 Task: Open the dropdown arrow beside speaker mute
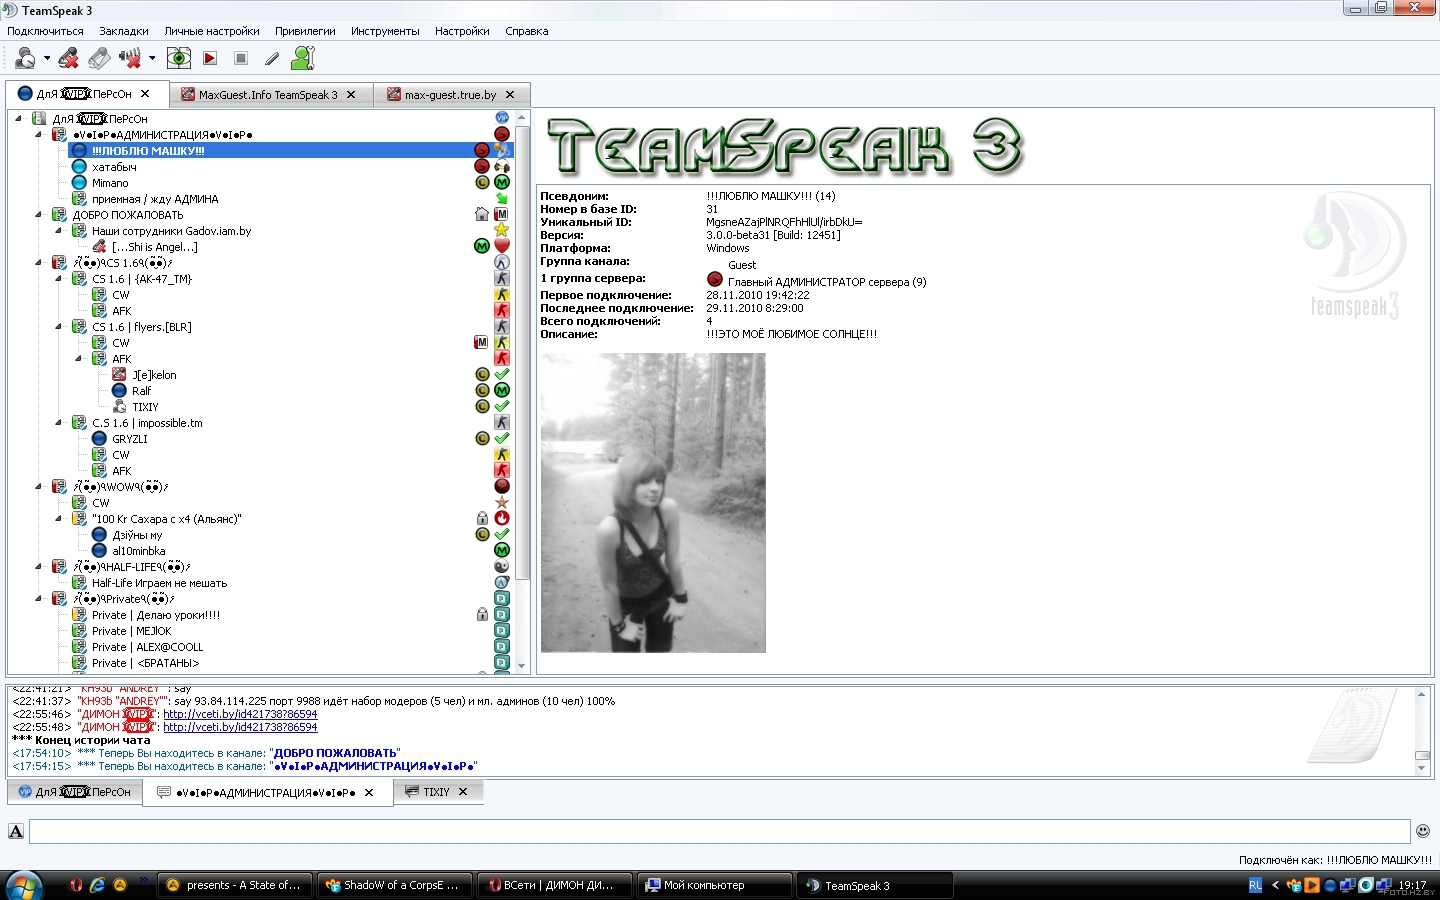coord(152,59)
